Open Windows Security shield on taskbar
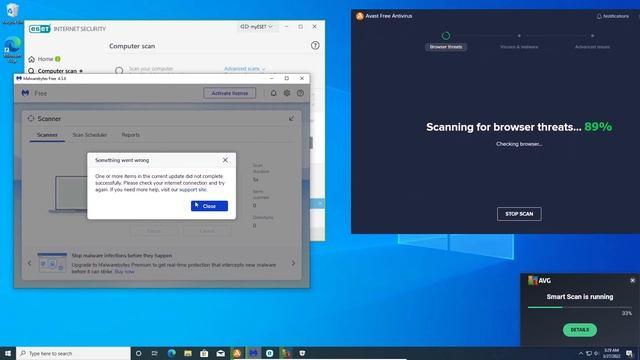 (302, 353)
